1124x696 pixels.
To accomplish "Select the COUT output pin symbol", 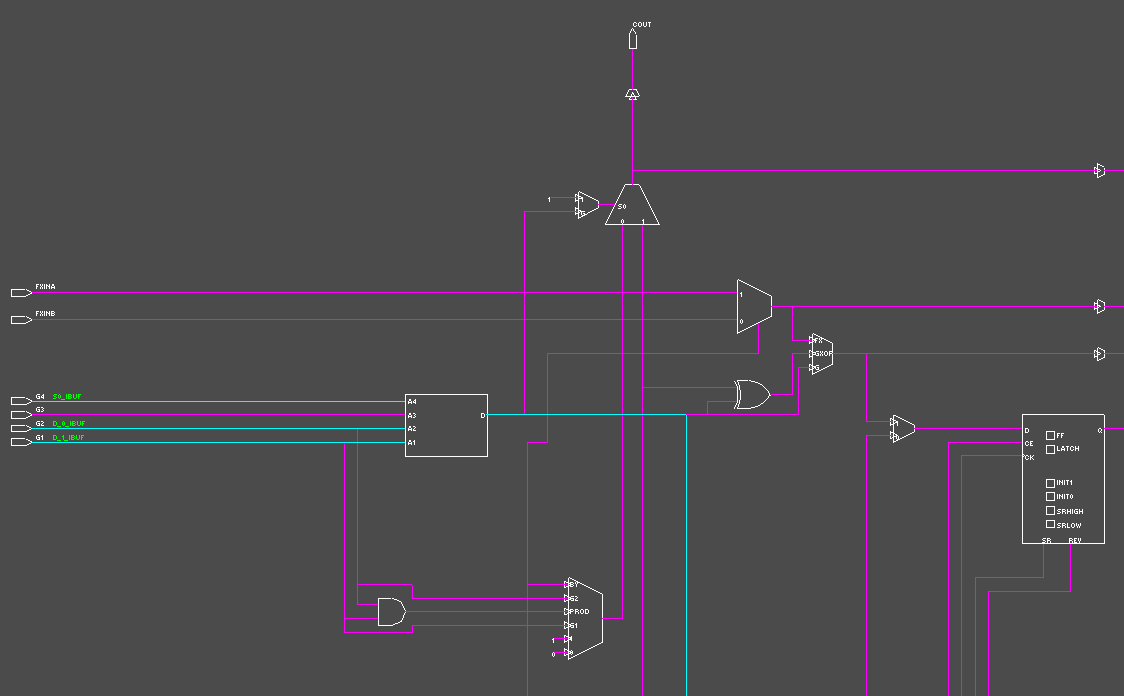I will pyautogui.click(x=633, y=39).
